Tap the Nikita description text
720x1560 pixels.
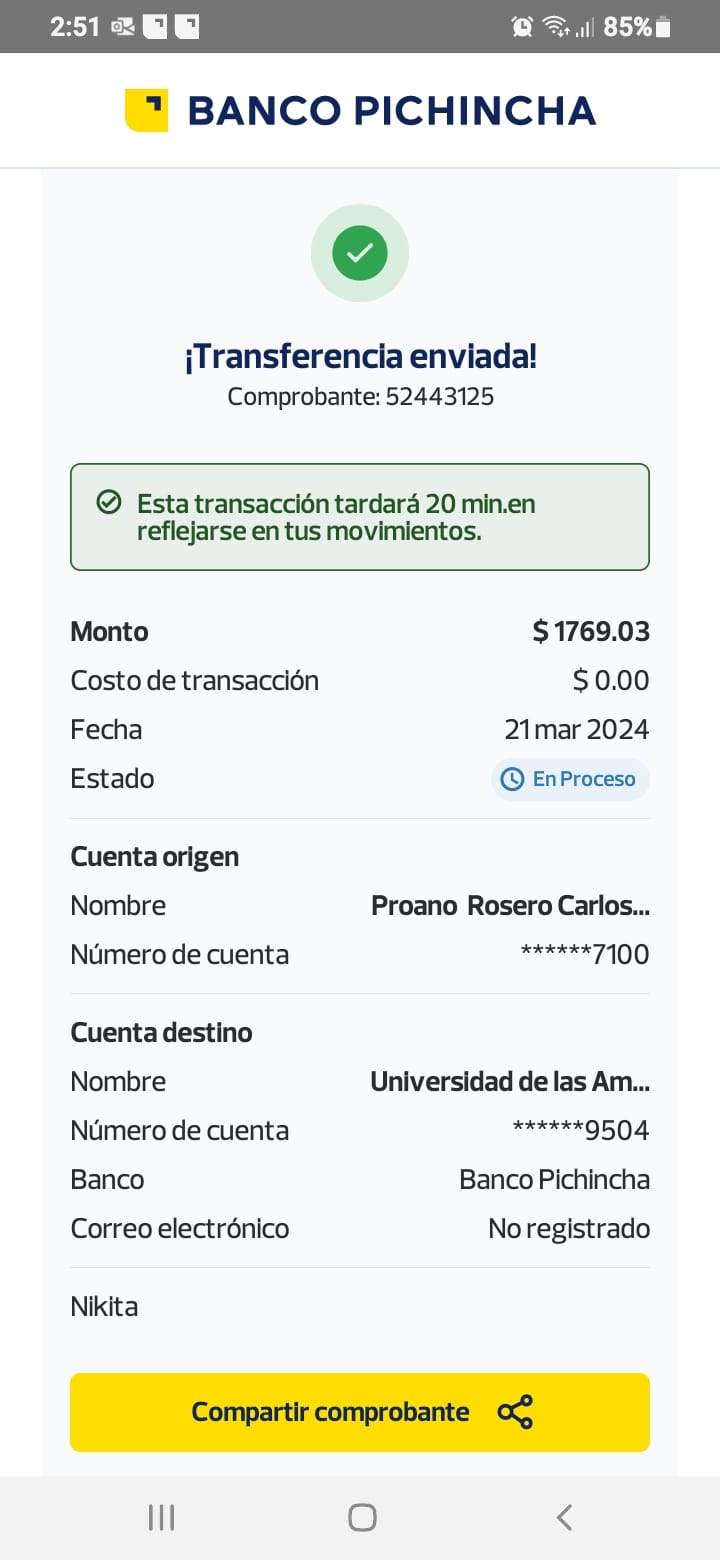(104, 1306)
